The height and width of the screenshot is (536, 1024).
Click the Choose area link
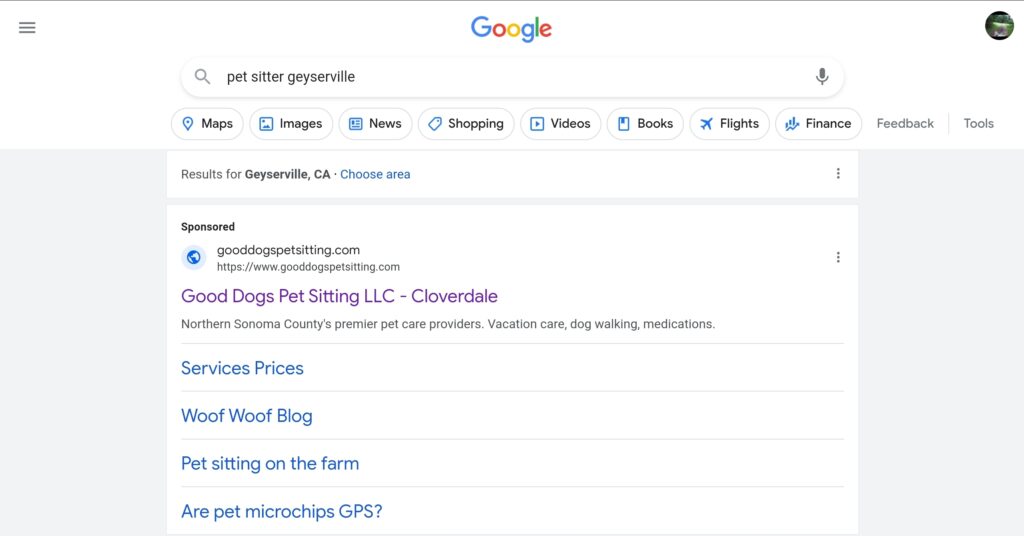(x=375, y=174)
